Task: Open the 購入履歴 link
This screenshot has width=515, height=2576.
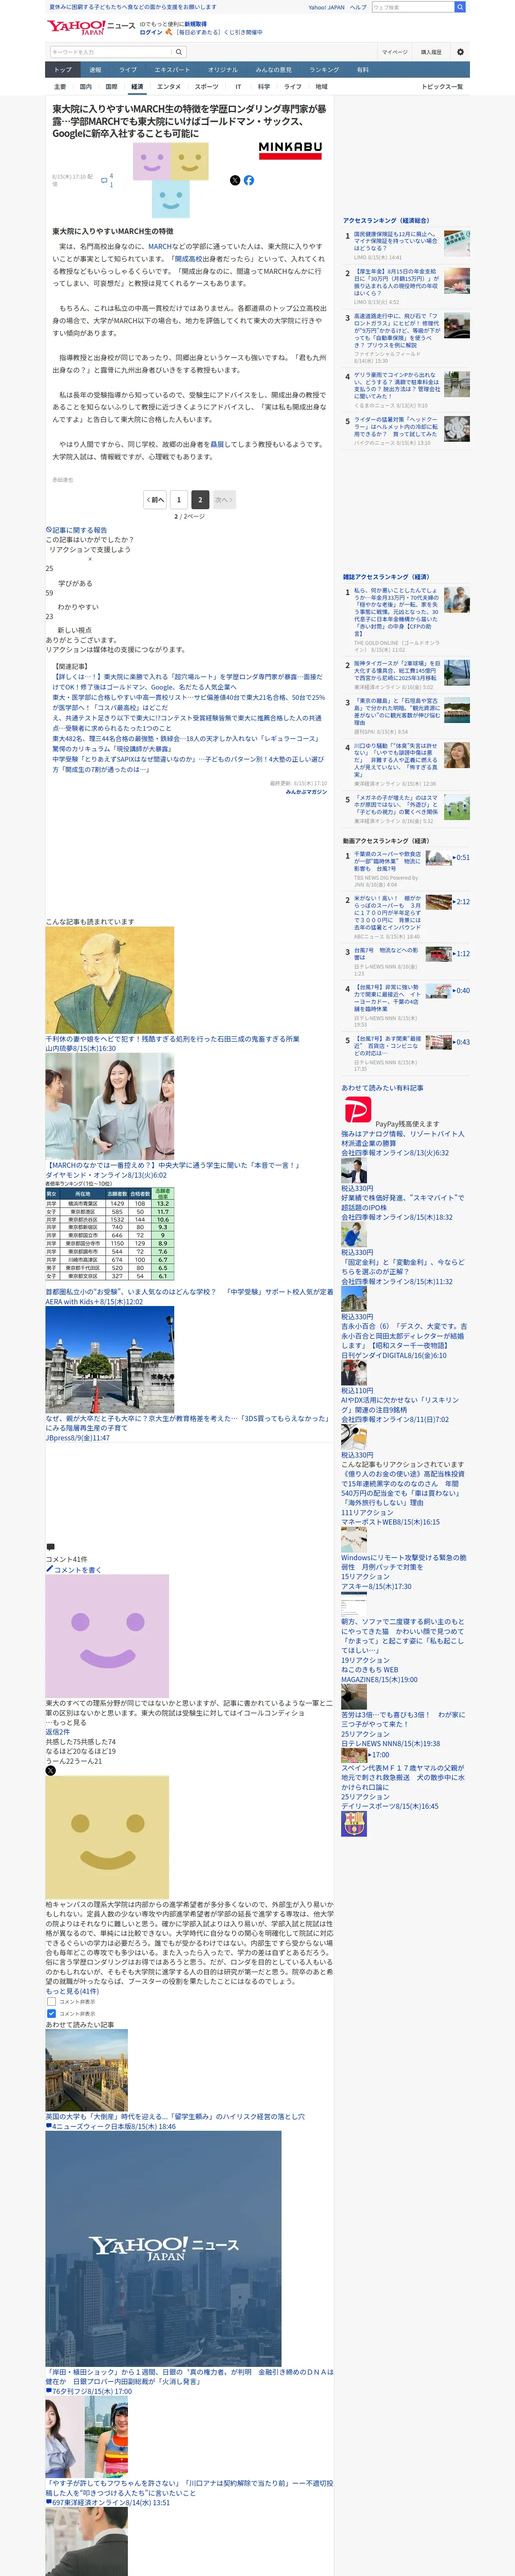Action: 431,52
